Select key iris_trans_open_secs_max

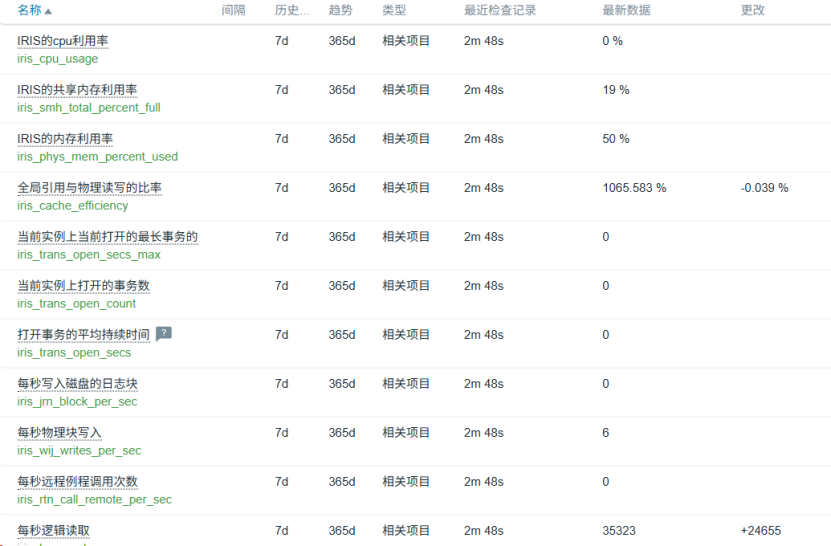pyautogui.click(x=89, y=254)
